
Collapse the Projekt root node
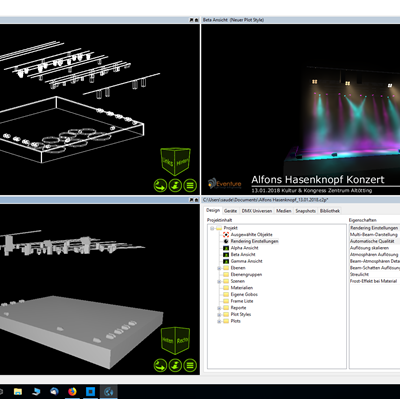(x=212, y=228)
